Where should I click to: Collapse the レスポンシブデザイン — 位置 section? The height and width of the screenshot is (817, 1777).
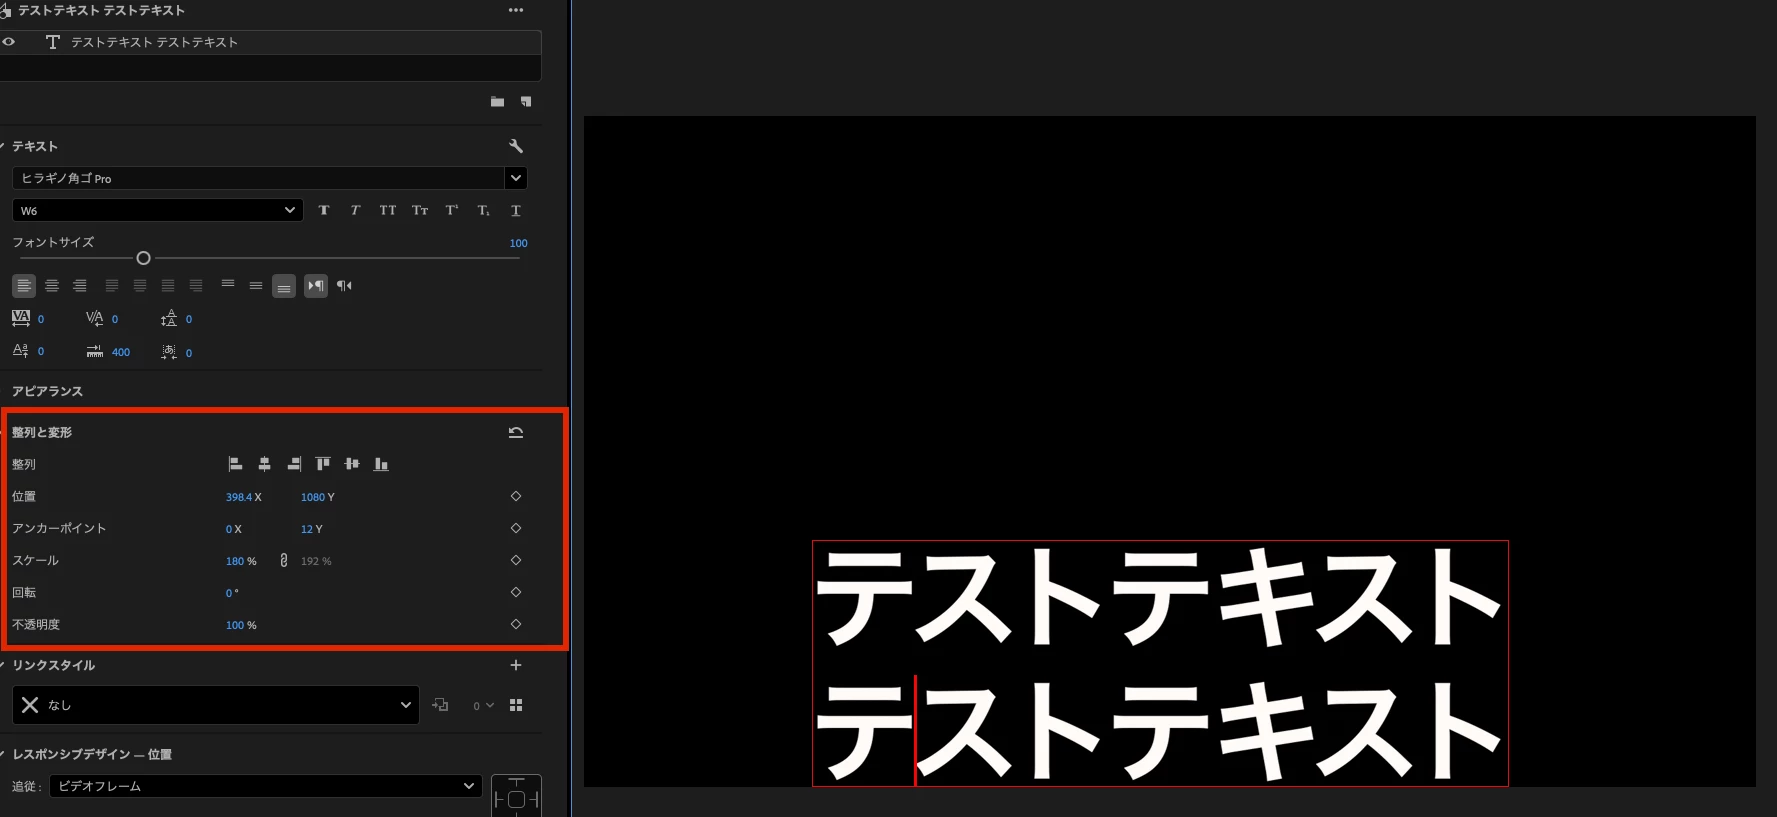(3, 754)
